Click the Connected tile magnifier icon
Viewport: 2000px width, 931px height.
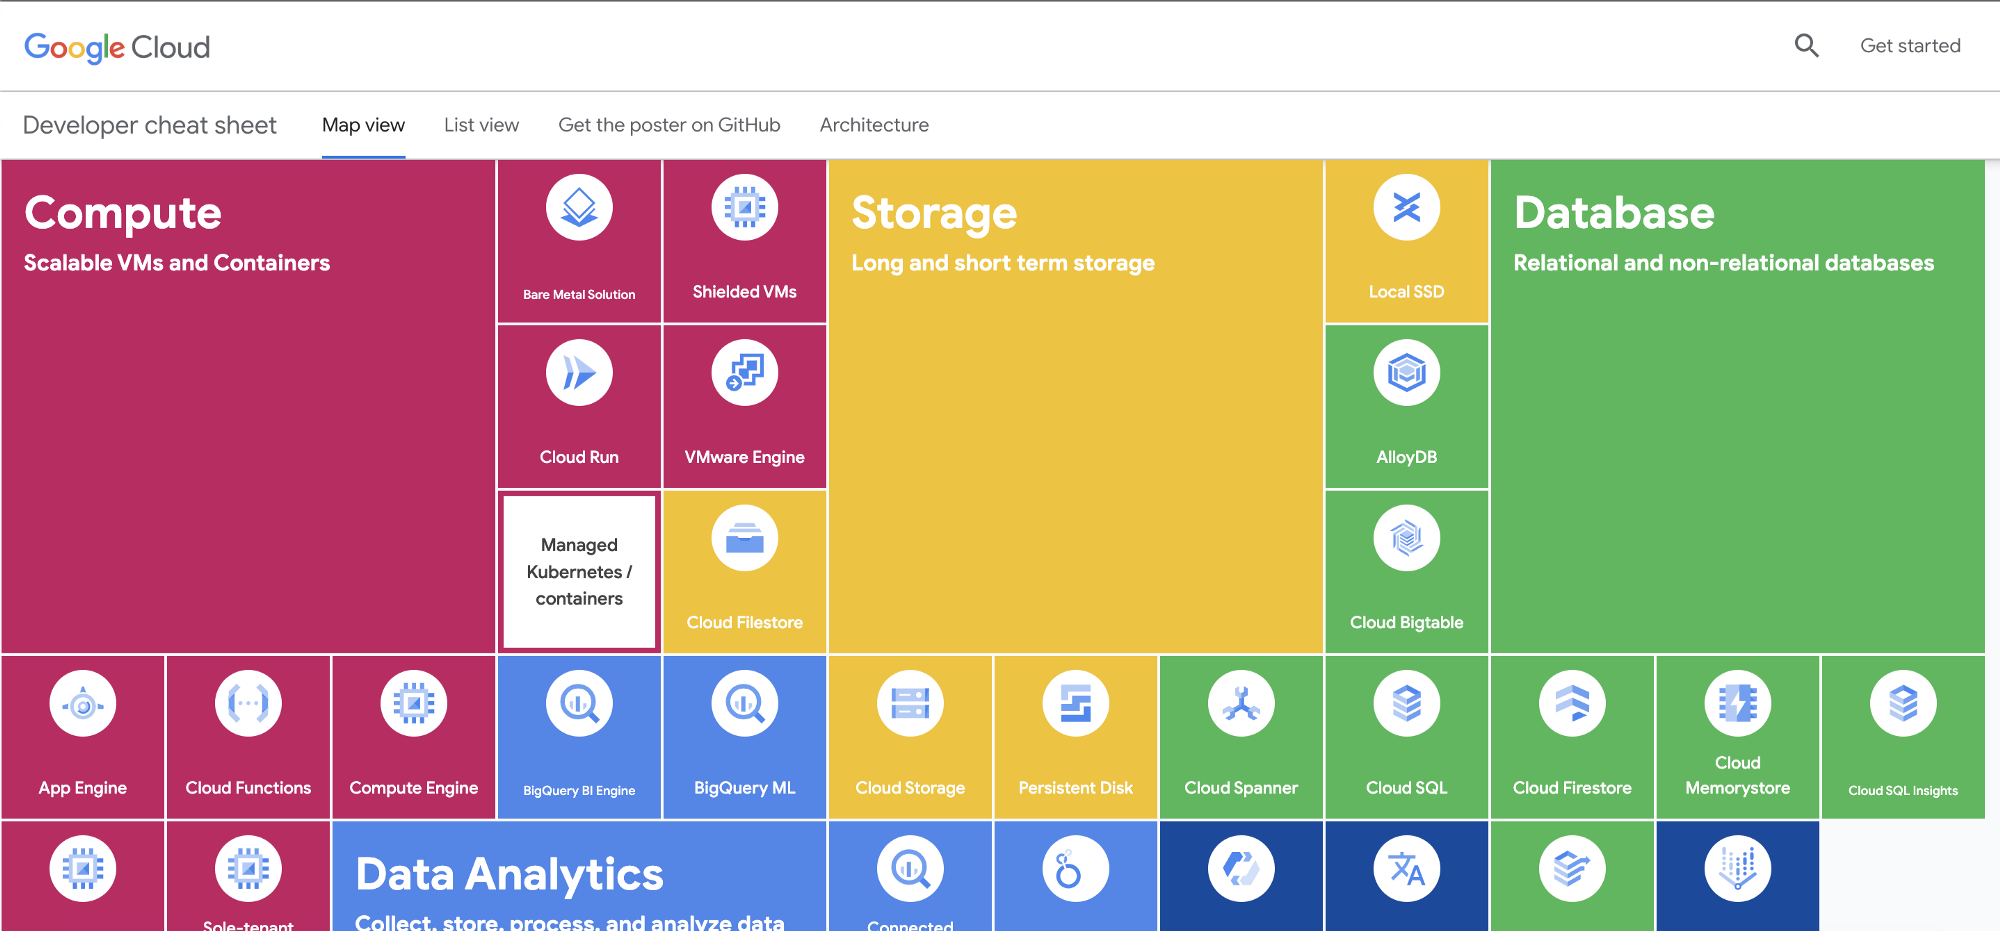click(x=910, y=869)
